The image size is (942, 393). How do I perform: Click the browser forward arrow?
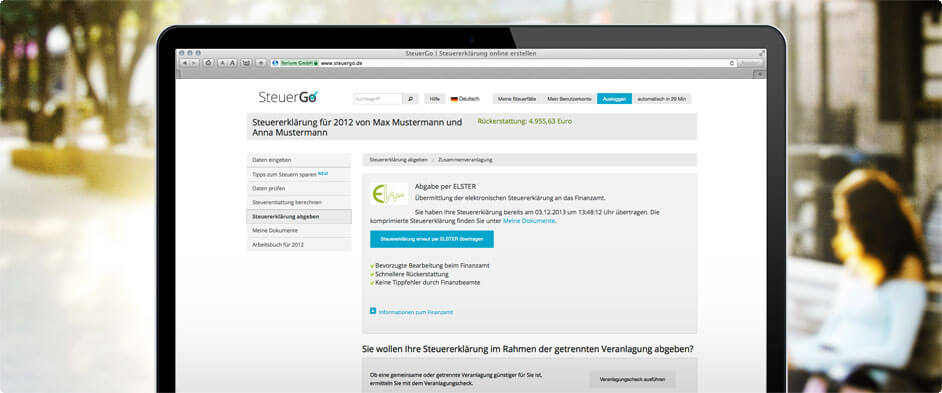point(194,62)
